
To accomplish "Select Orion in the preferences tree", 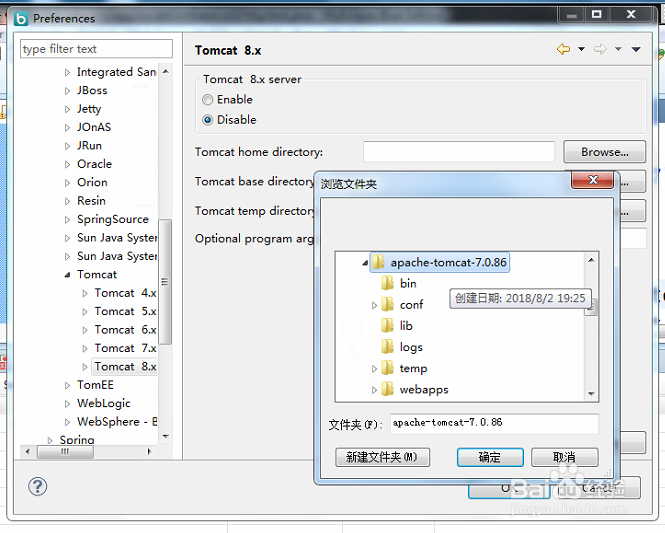I will click(x=92, y=182).
